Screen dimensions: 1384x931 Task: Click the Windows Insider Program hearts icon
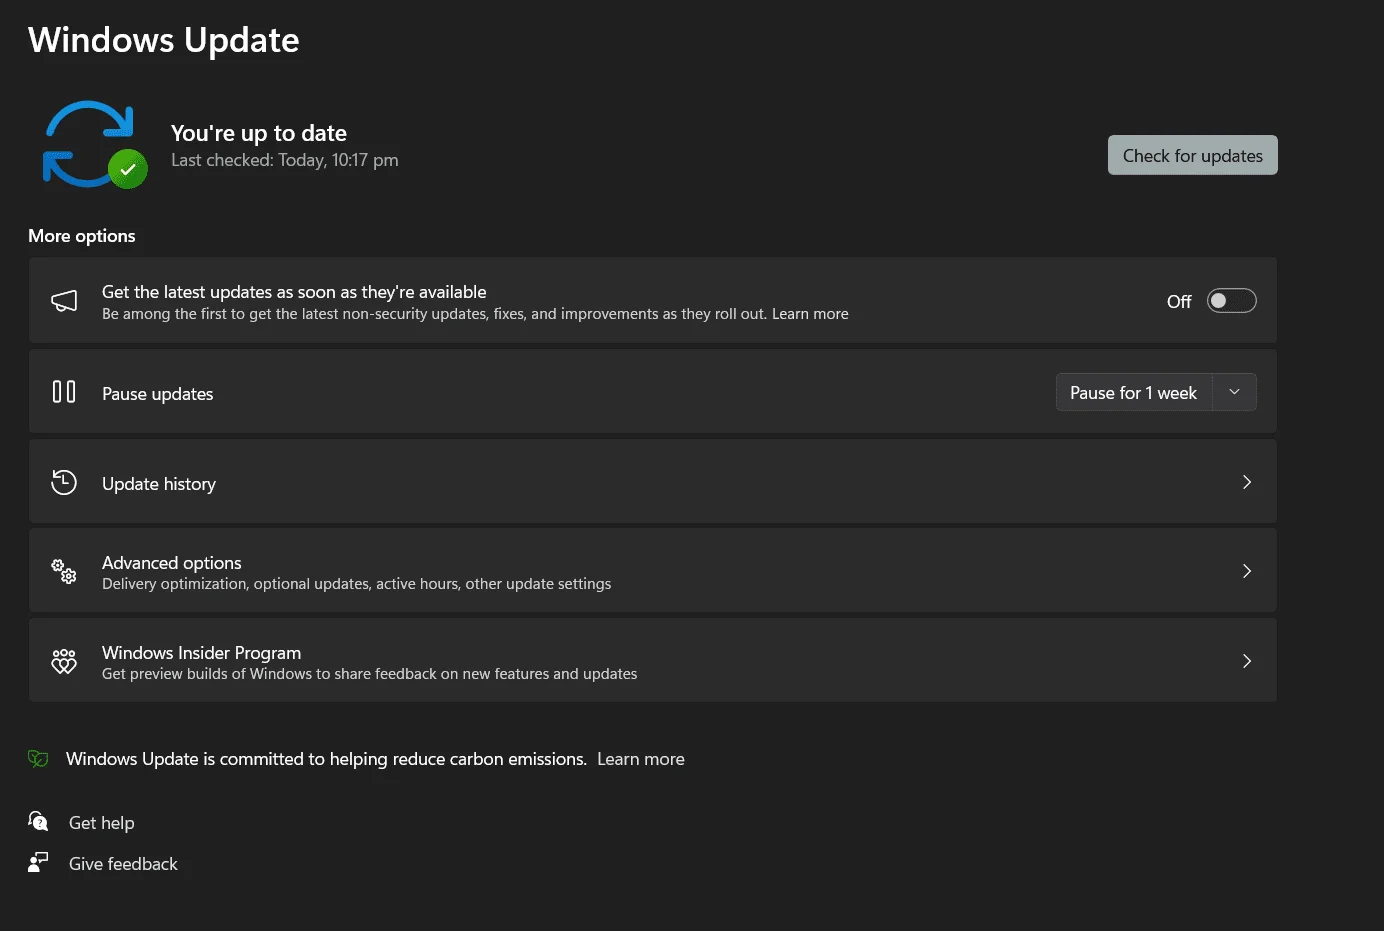click(64, 661)
